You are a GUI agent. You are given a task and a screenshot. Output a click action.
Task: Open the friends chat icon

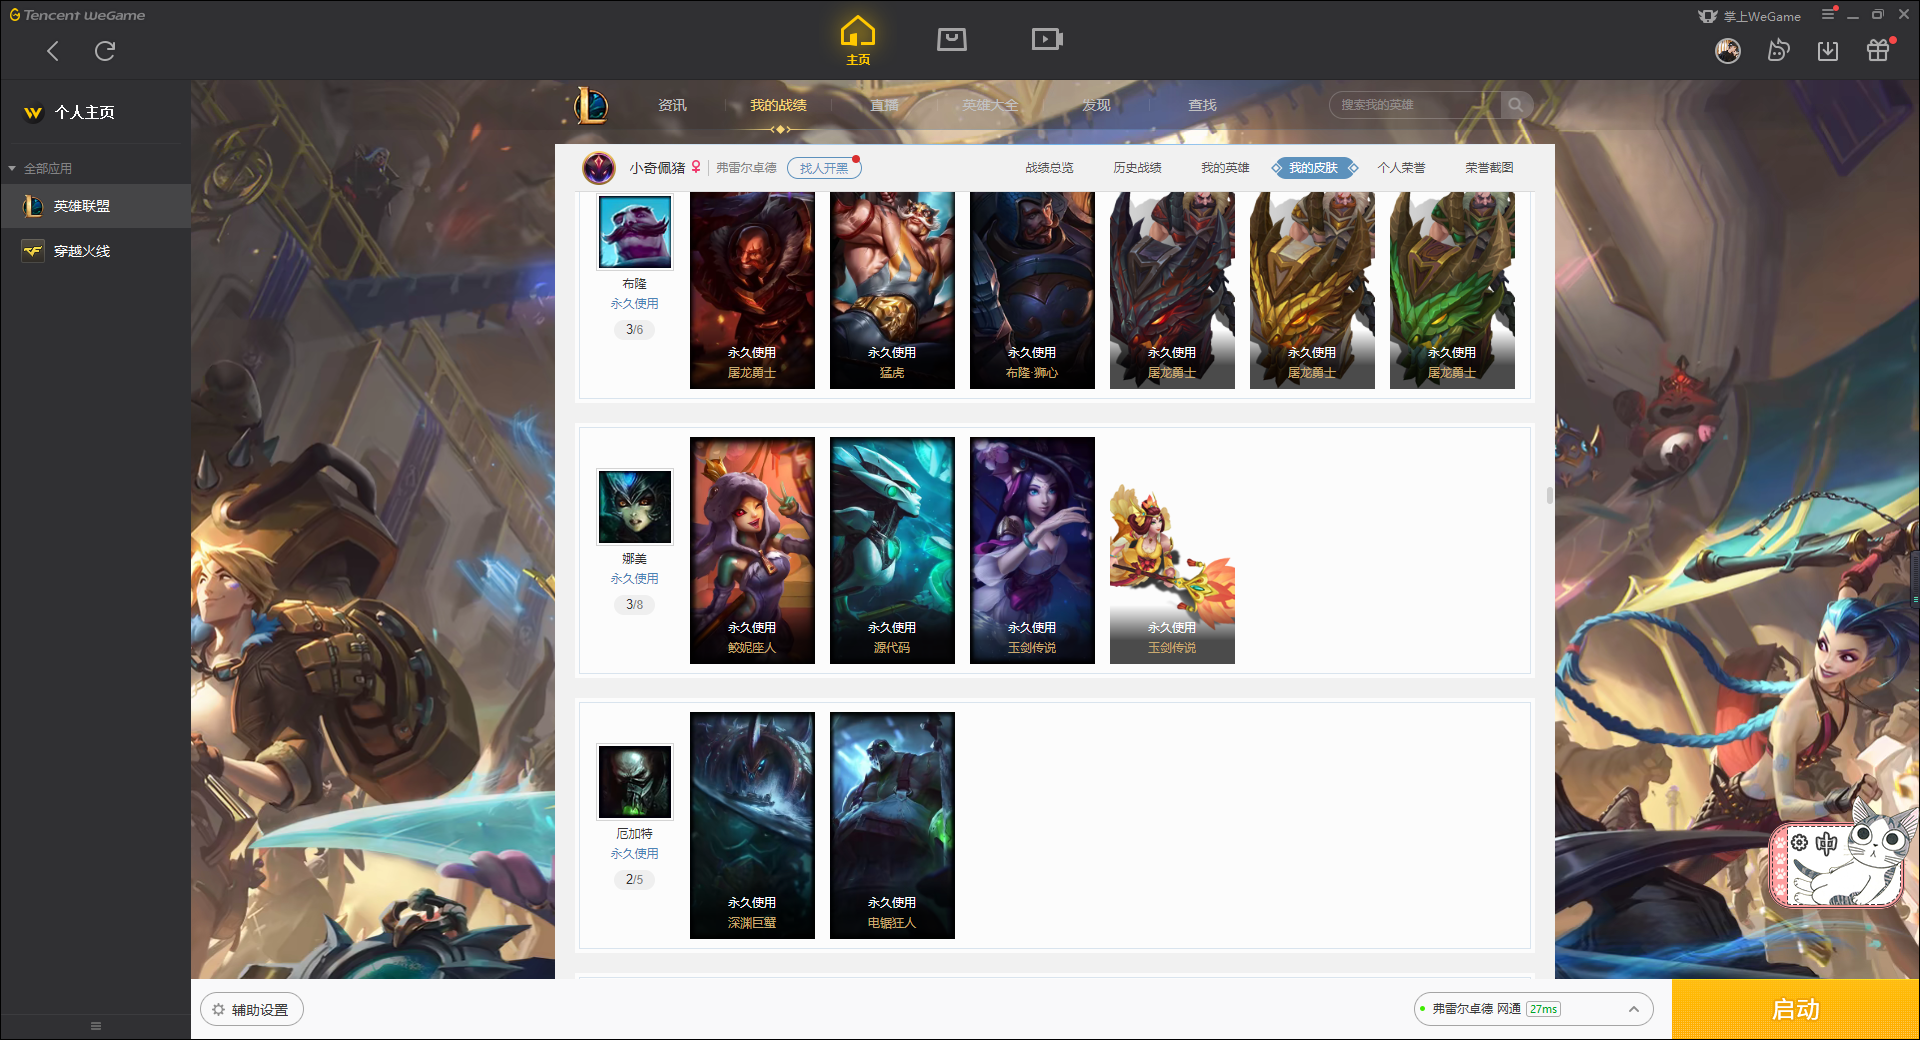coord(1778,50)
